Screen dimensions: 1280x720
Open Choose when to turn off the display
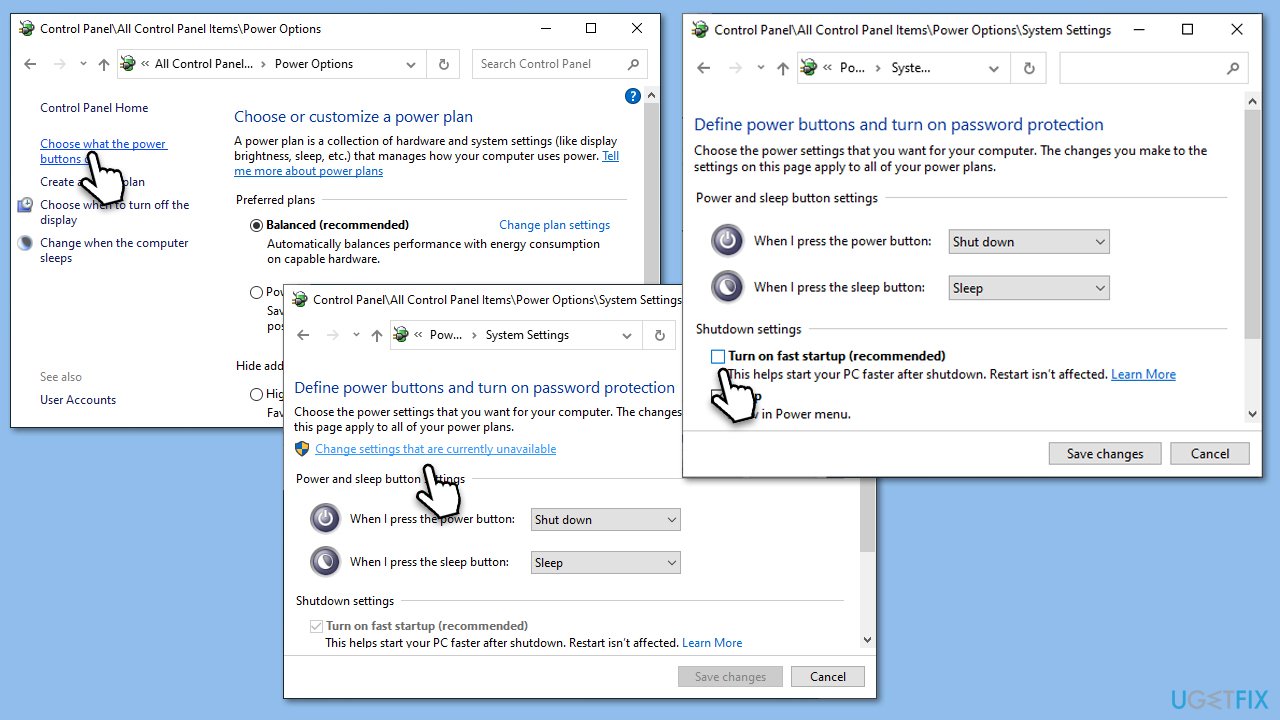pyautogui.click(x=114, y=212)
